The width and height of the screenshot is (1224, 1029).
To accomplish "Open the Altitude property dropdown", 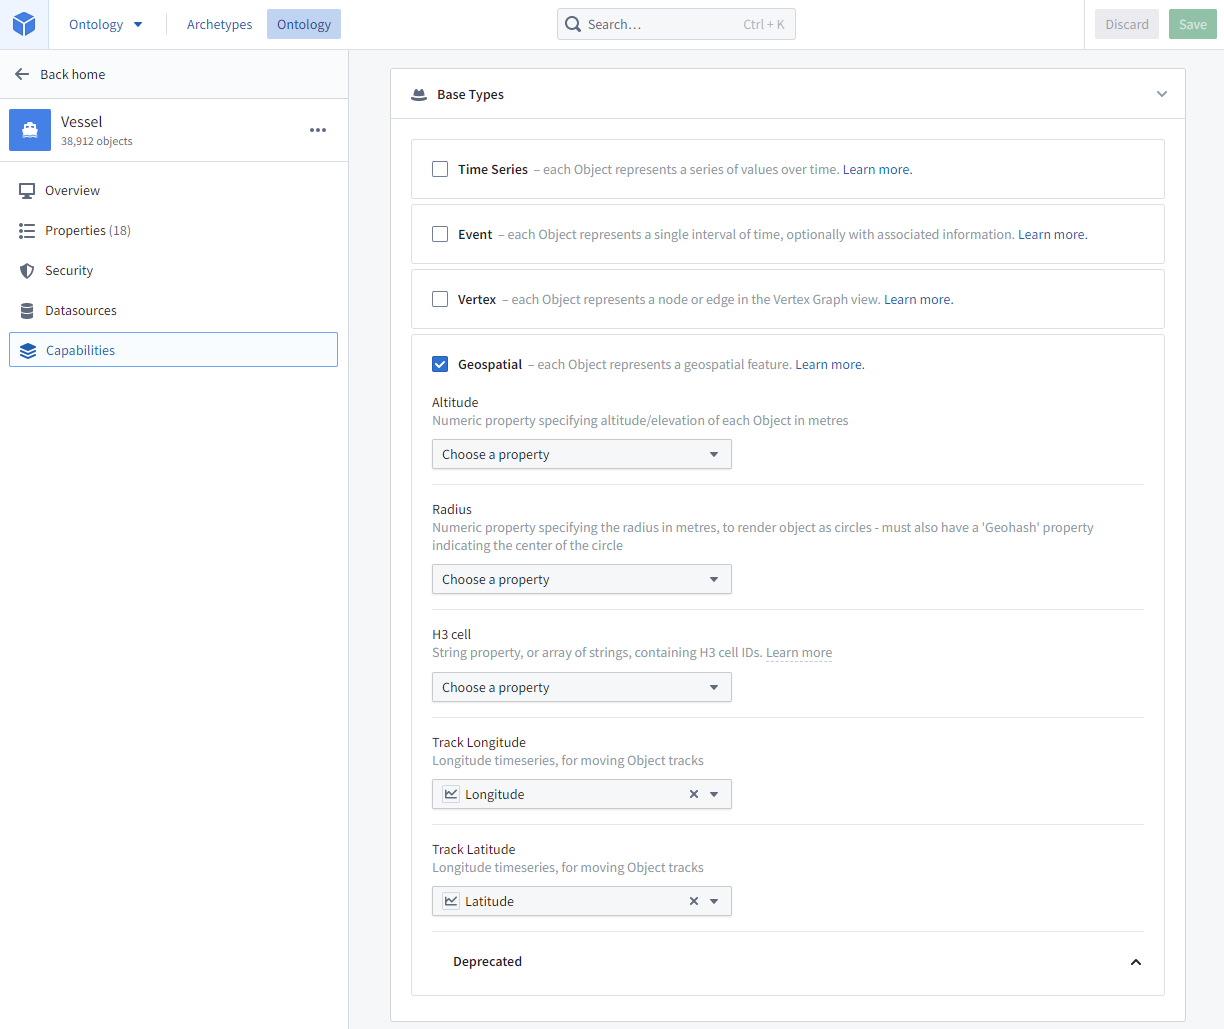I will 582,454.
